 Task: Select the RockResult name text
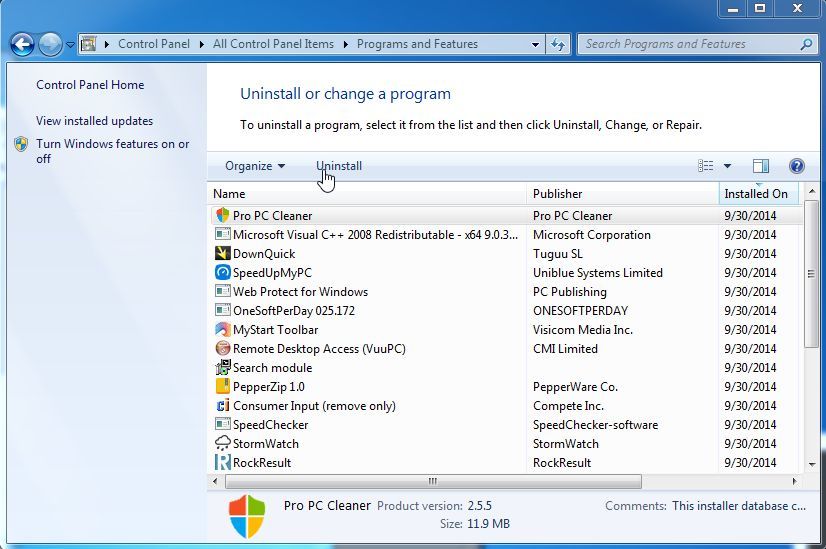point(262,463)
